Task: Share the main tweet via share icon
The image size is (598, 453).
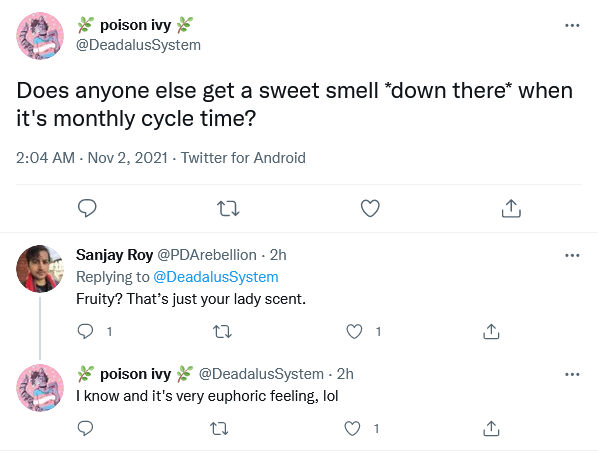Action: coord(511,208)
